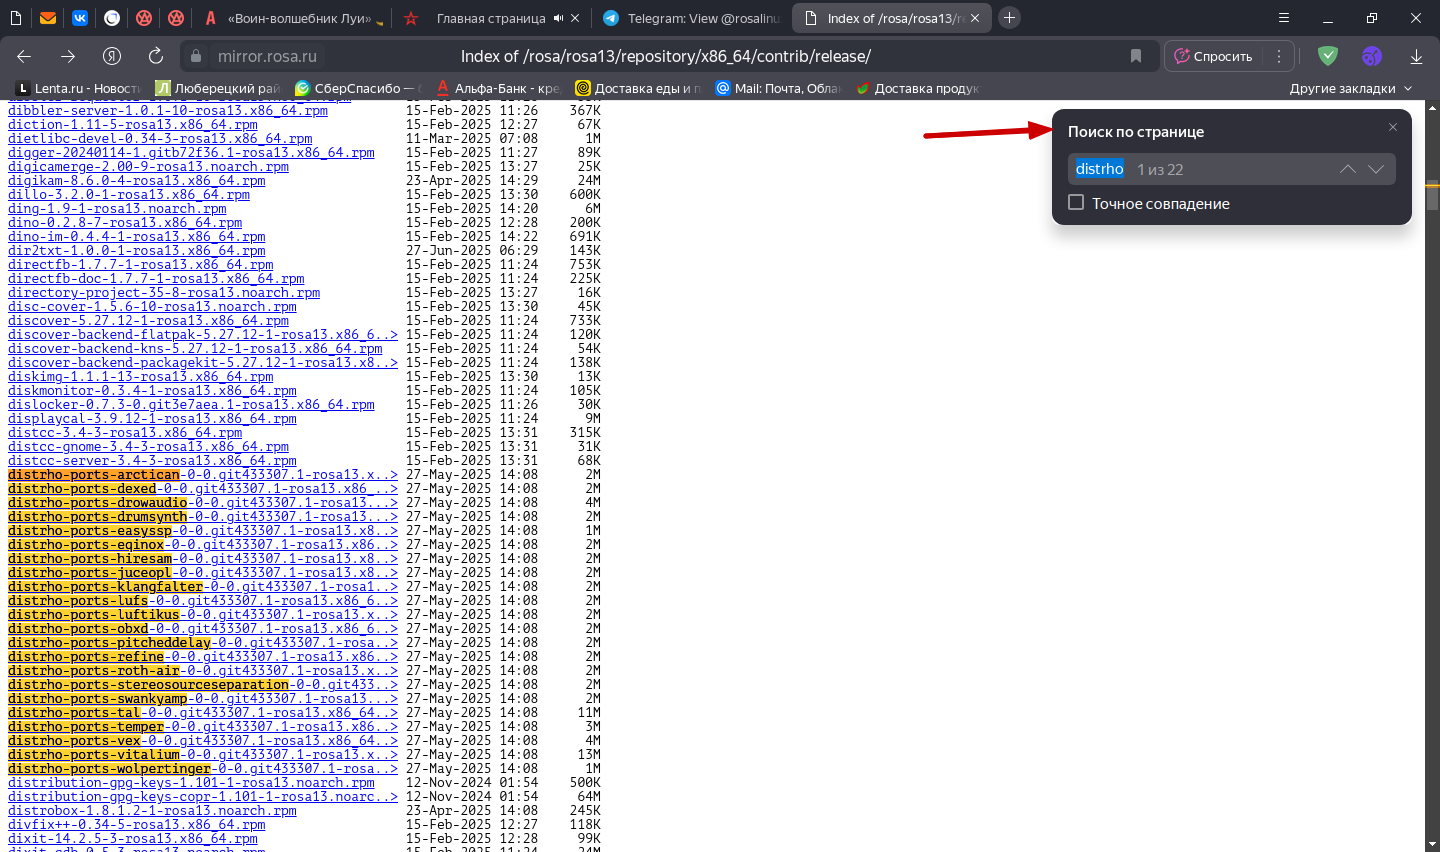Open the distrho-ports-wolpertinger link
Image resolution: width=1440 pixels, height=852 pixels.
tap(203, 769)
